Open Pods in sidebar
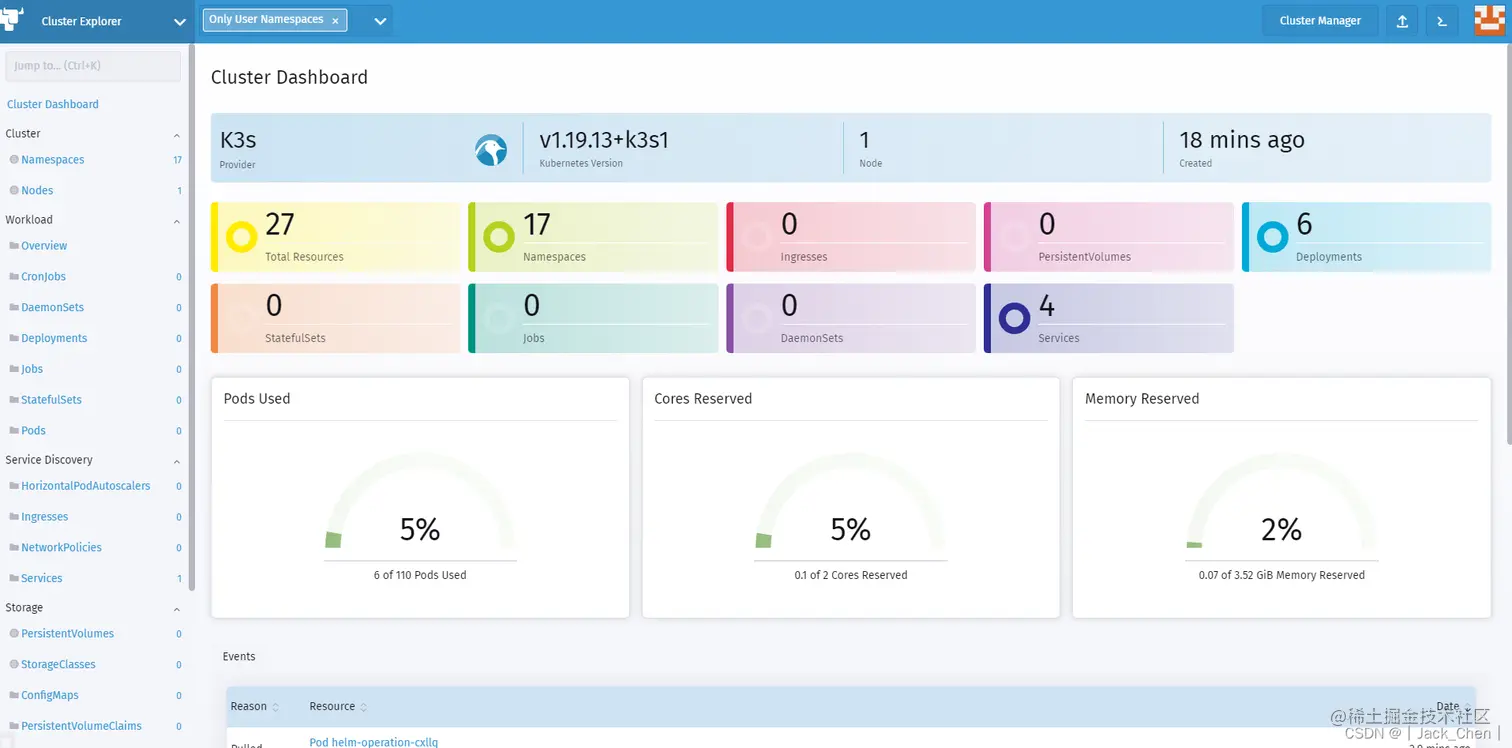The height and width of the screenshot is (748, 1512). 33,431
